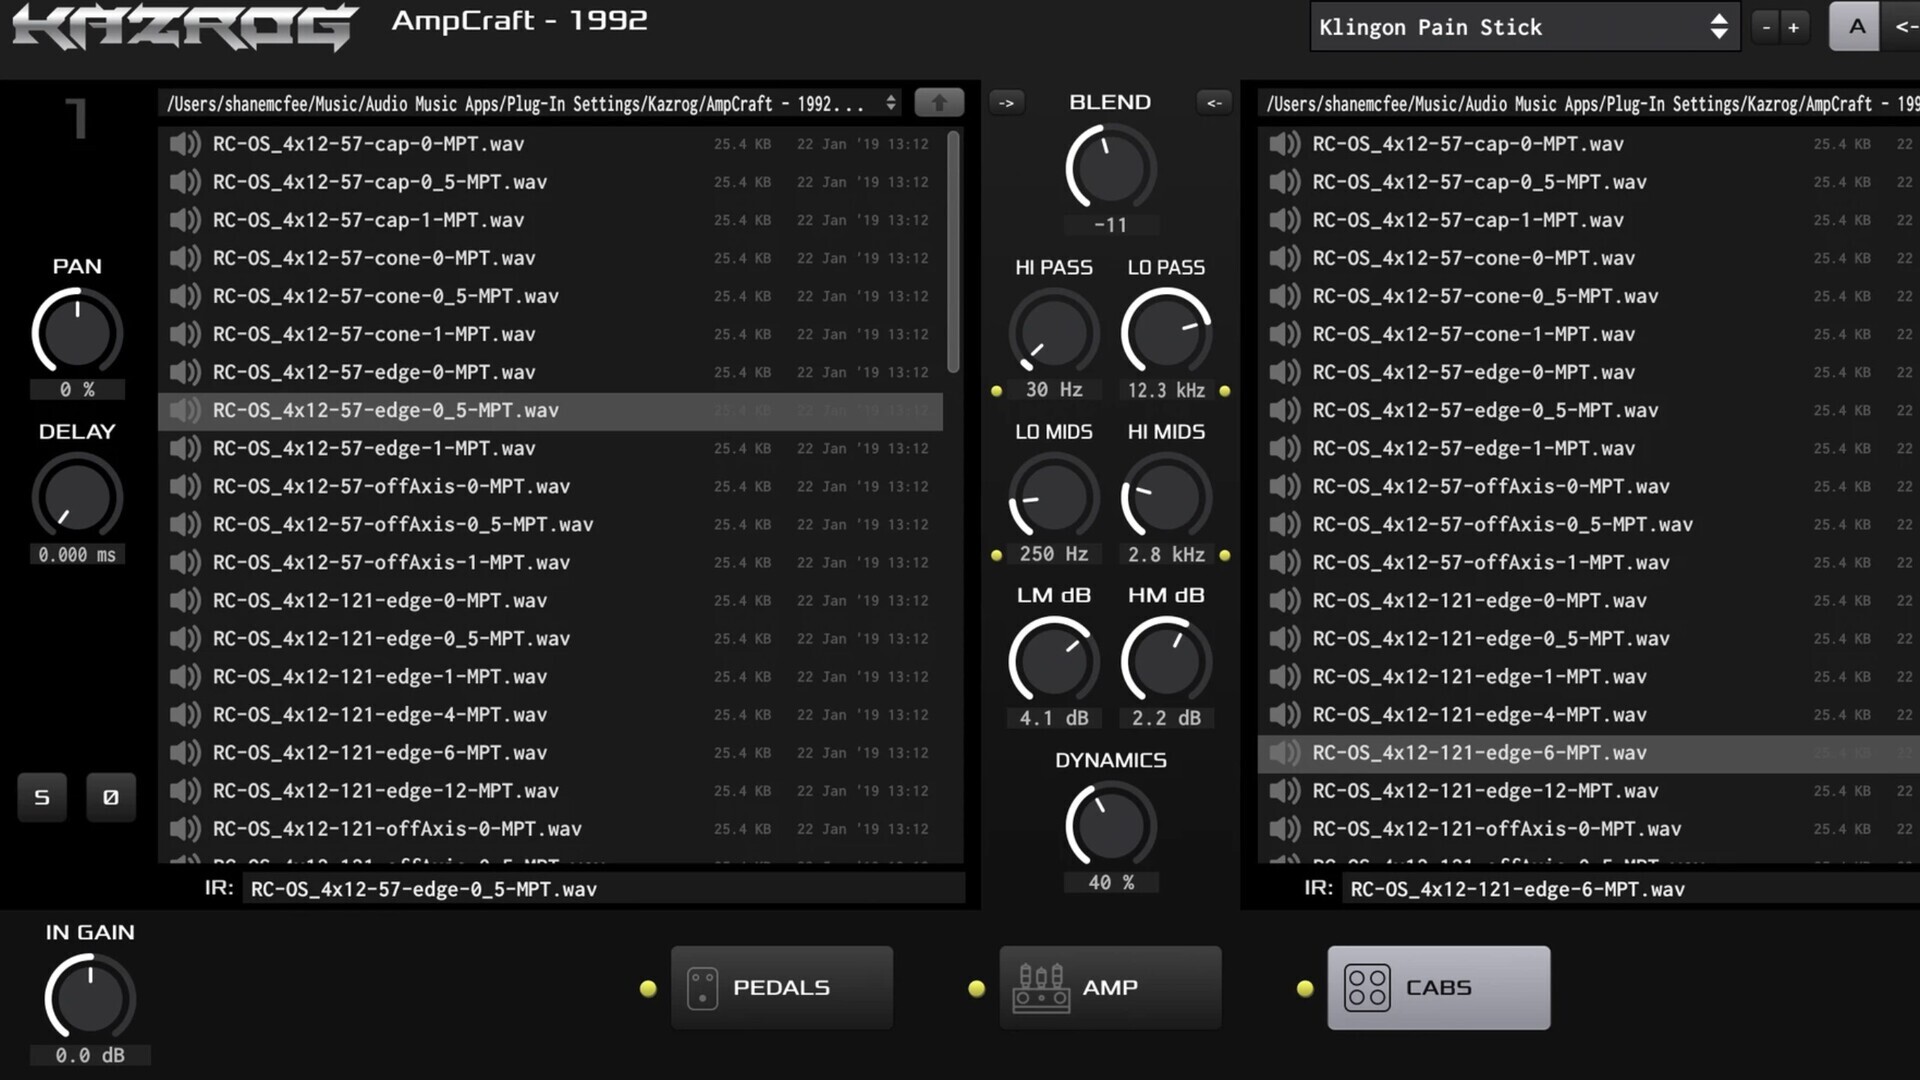Toggle the AMP yellow enable LED
Viewport: 1920px width, 1080px height.
coord(976,988)
